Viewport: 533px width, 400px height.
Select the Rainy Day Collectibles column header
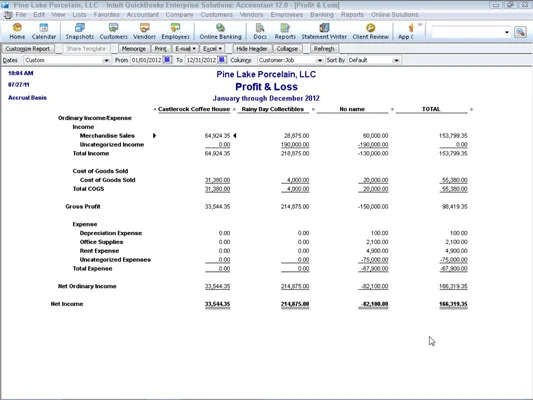273,109
